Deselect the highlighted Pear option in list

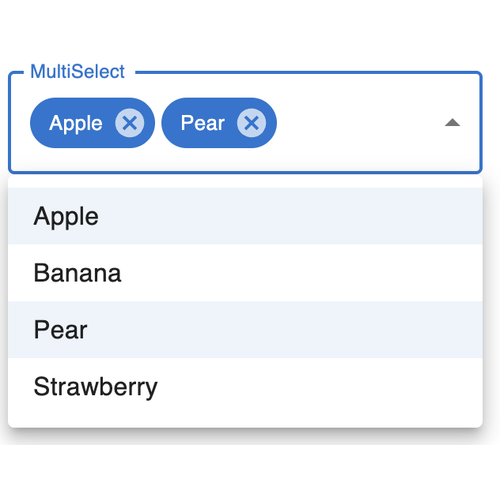point(245,330)
